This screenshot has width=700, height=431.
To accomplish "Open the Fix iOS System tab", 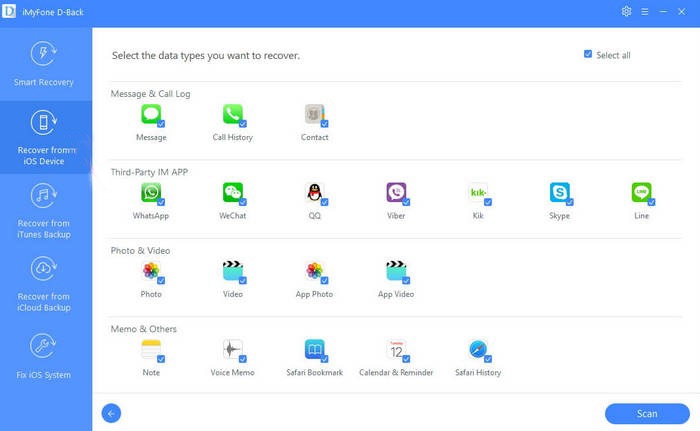I will pos(44,356).
